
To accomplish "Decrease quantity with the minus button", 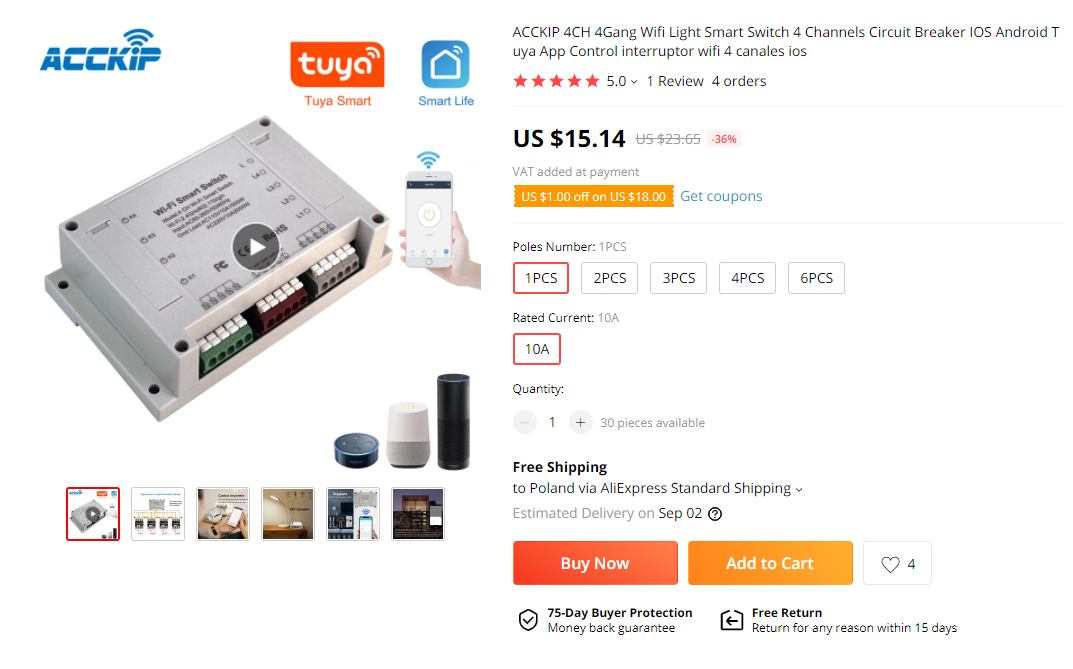I will (525, 423).
